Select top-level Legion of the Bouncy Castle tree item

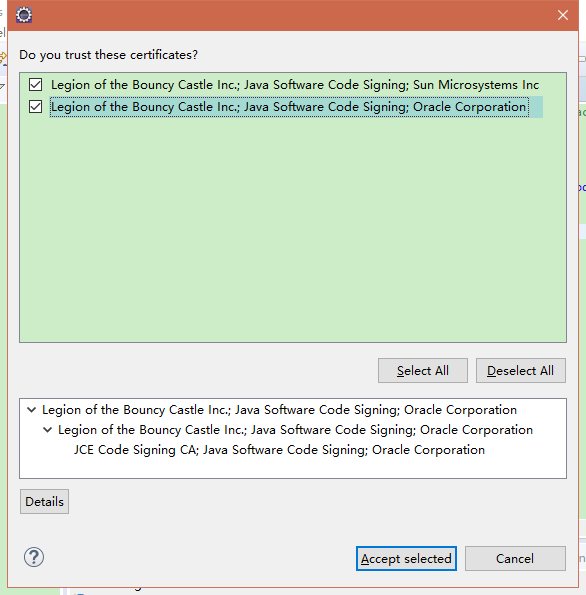pyautogui.click(x=279, y=410)
